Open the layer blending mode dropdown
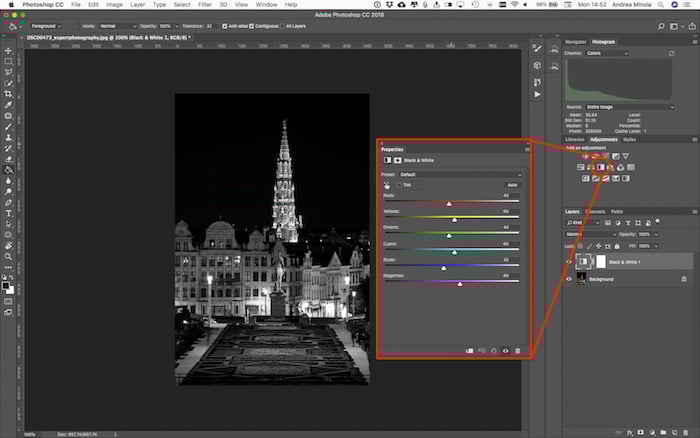This screenshot has height=438, width=700. click(x=591, y=234)
